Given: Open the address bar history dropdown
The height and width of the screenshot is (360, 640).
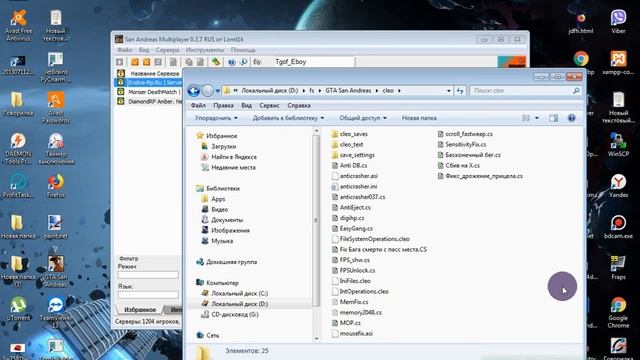Looking at the screenshot, I should point(449,91).
